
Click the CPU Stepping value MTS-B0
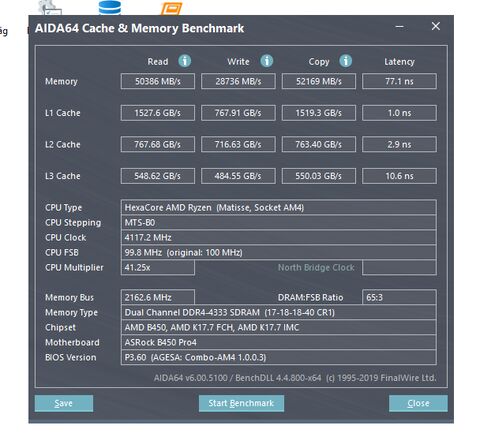279,223
